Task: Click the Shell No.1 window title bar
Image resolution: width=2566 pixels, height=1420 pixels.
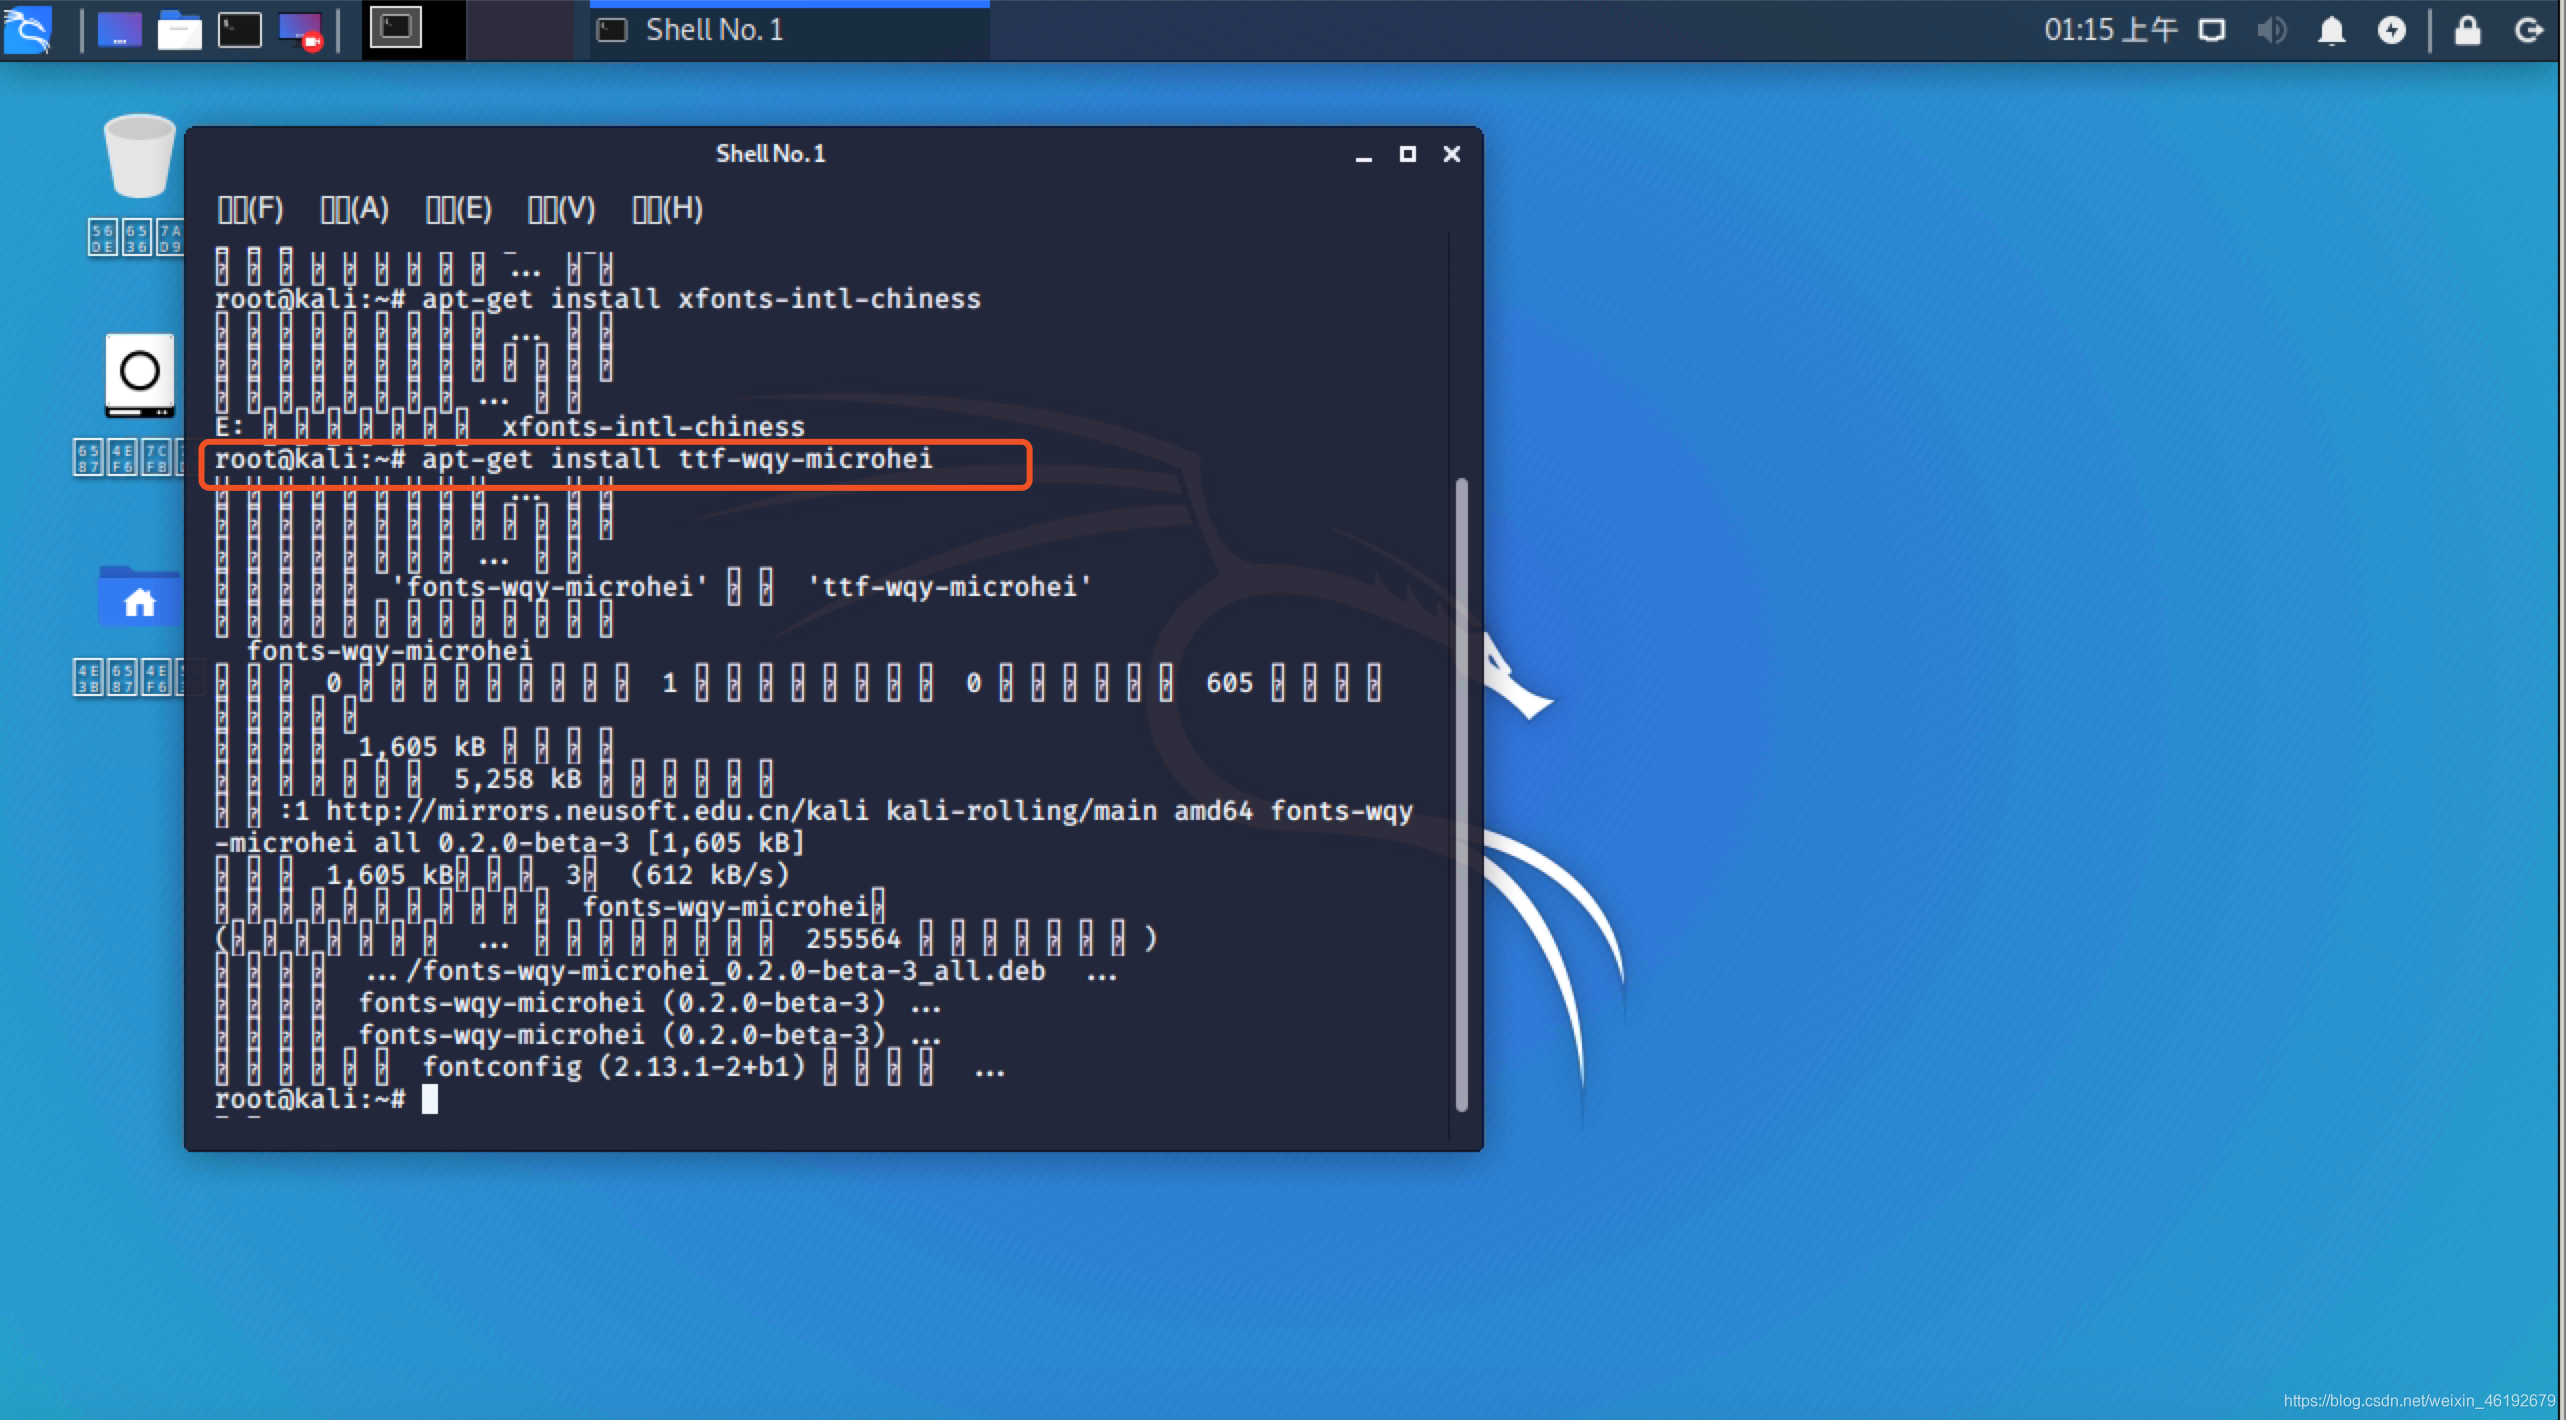Action: click(770, 154)
